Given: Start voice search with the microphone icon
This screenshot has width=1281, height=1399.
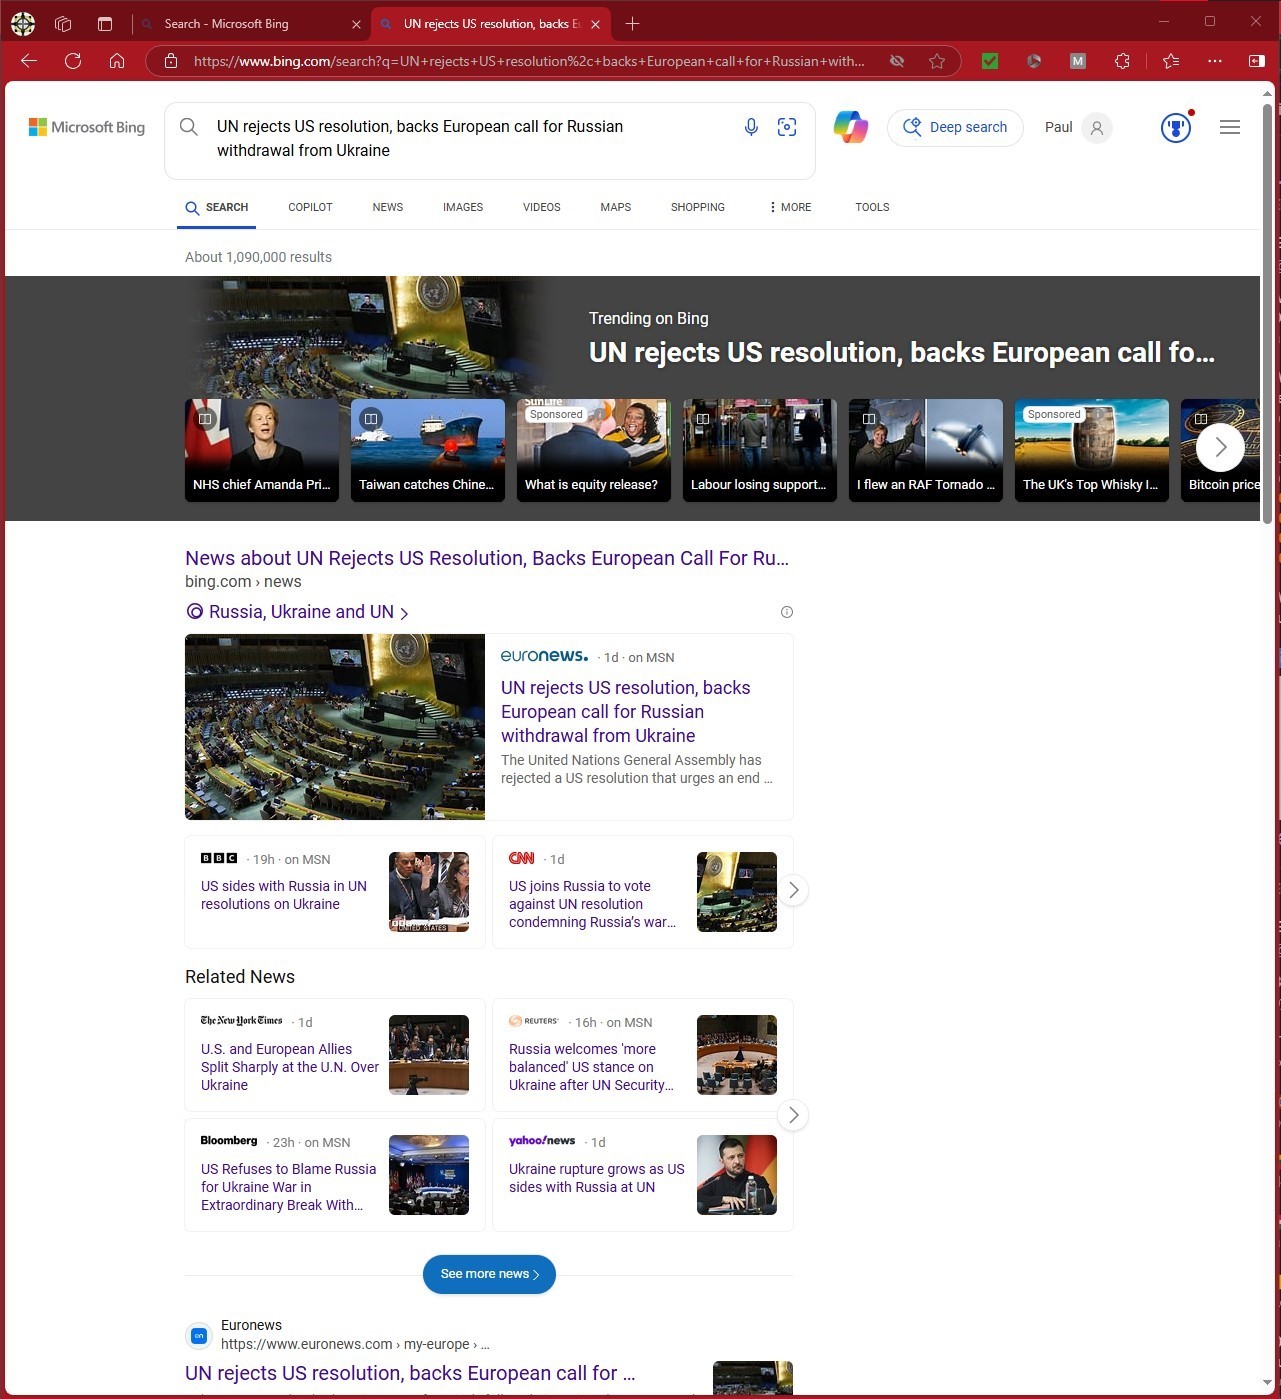Looking at the screenshot, I should (751, 127).
